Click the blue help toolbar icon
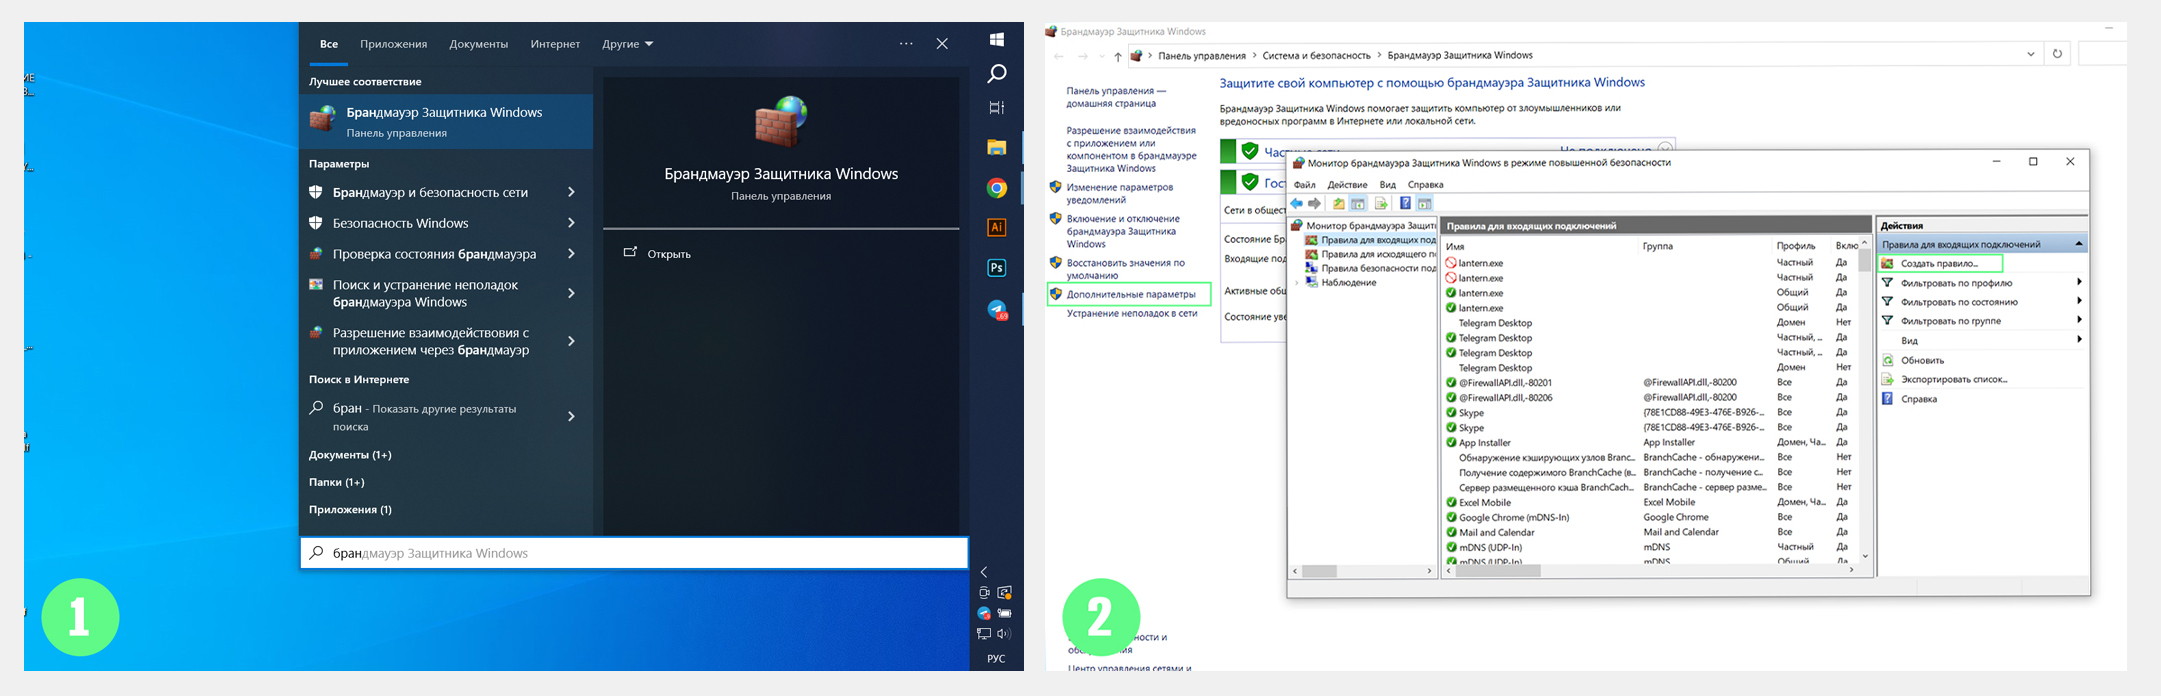Viewport: 2161px width, 696px height. tap(1405, 204)
